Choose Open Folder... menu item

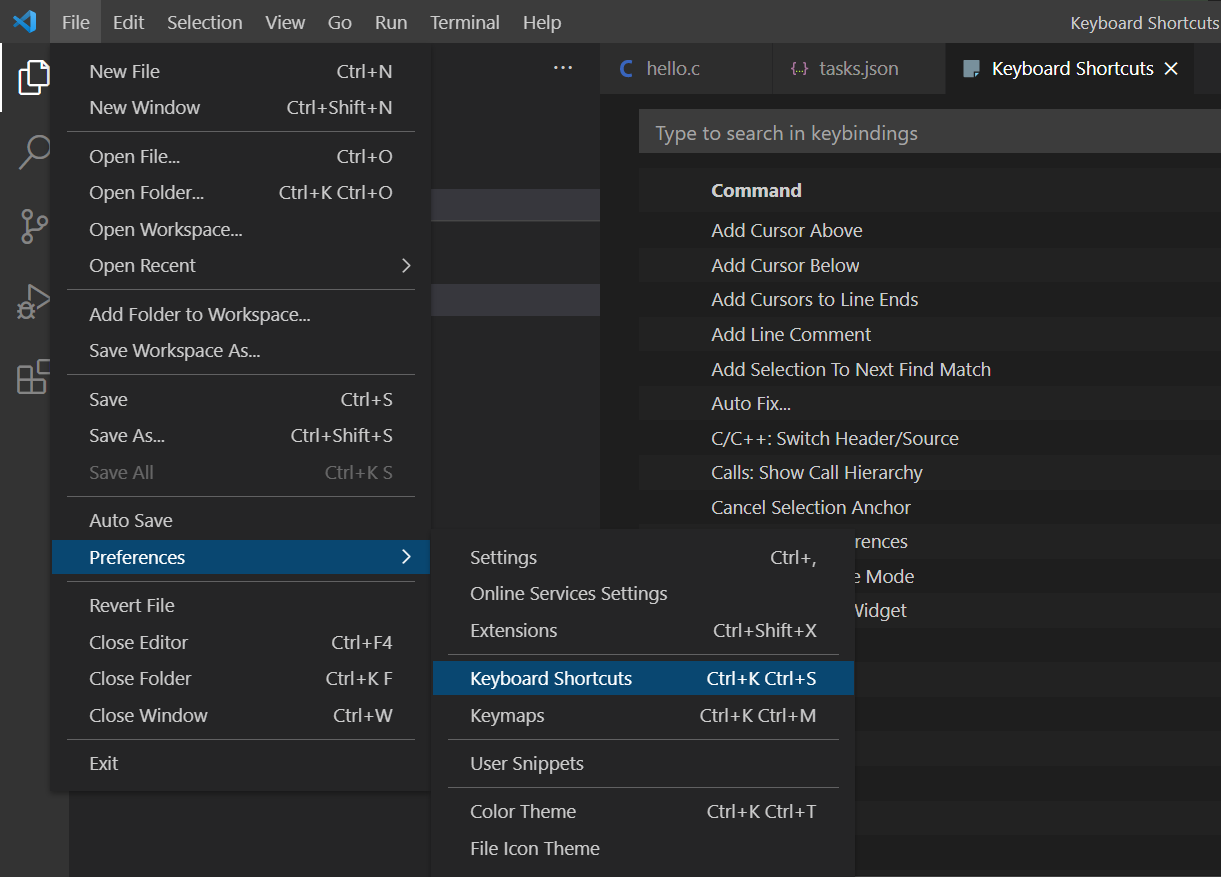point(240,192)
